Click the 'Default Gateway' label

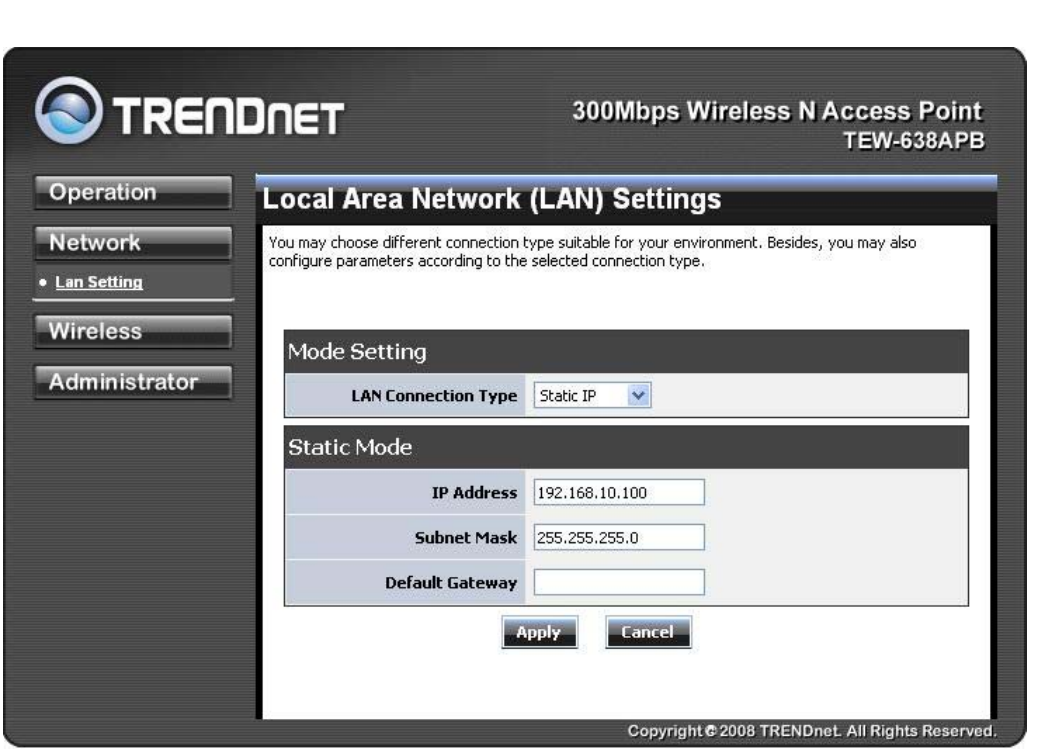tap(451, 583)
